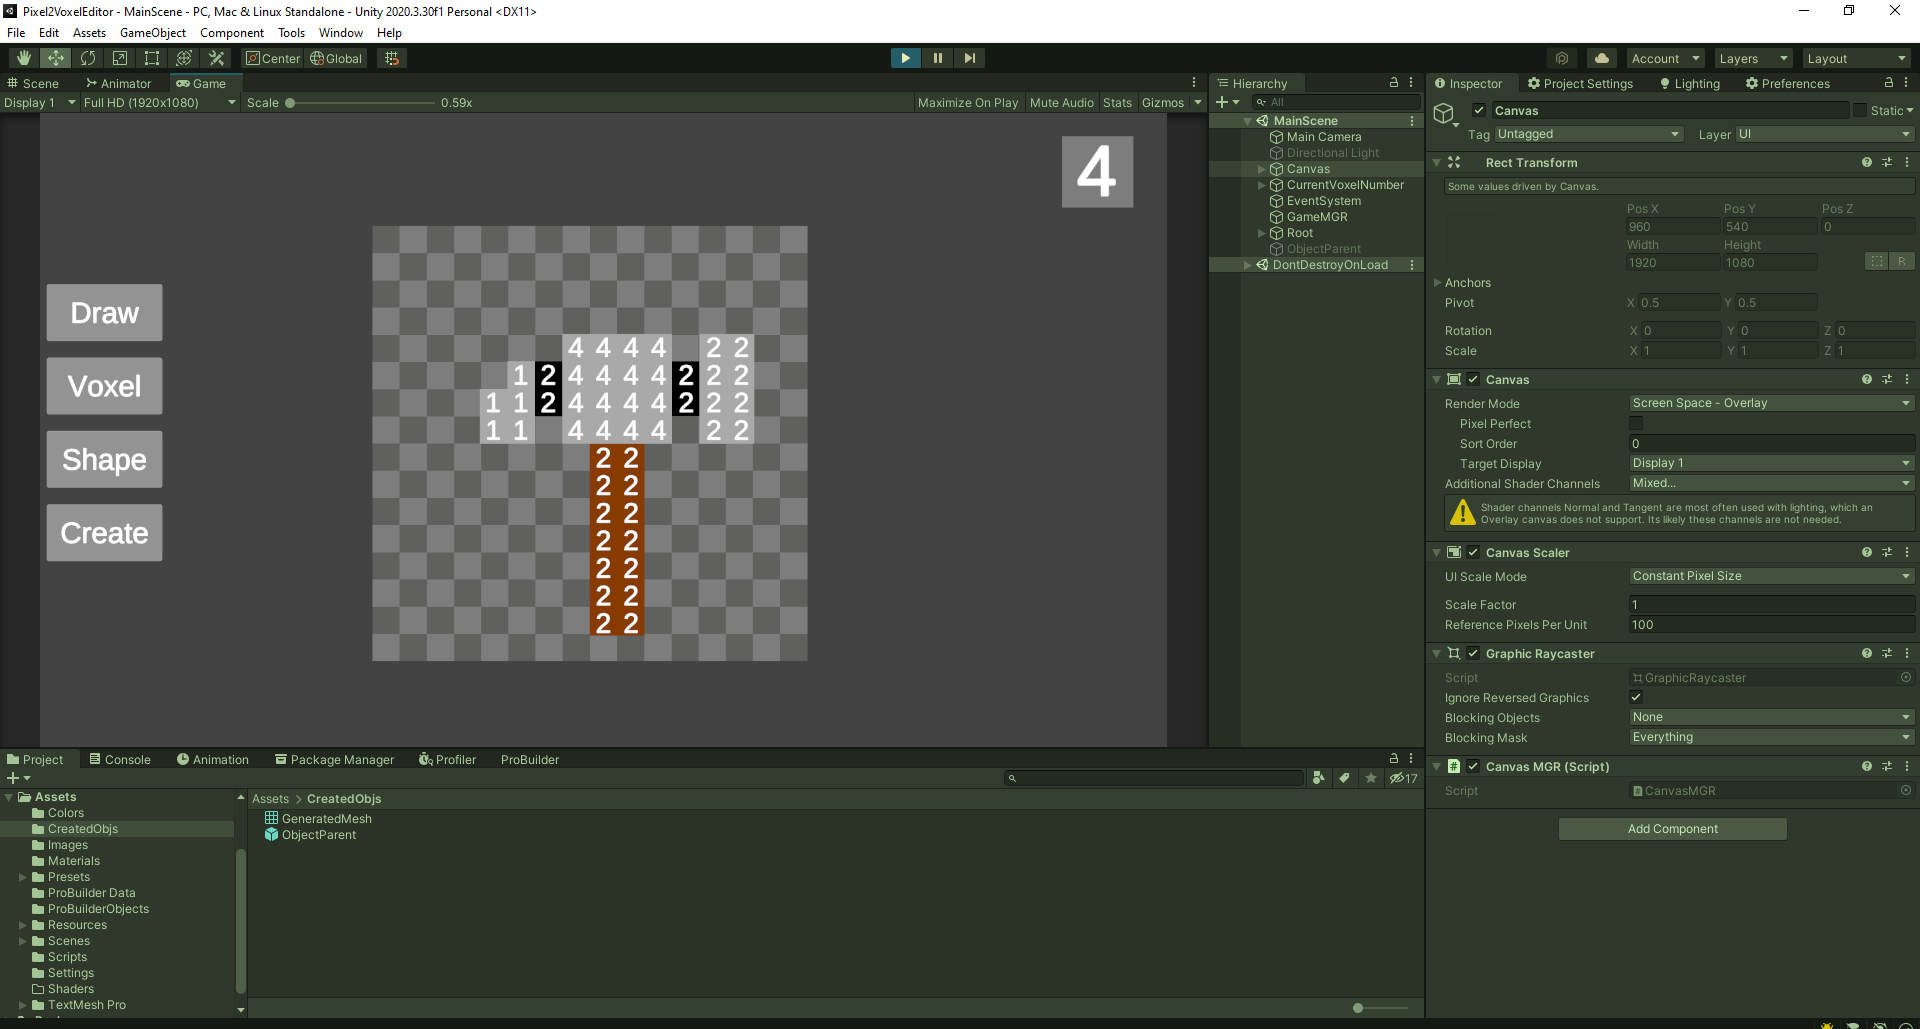Expand the Presets folder
Viewport: 1920px width, 1029px height.
point(23,877)
